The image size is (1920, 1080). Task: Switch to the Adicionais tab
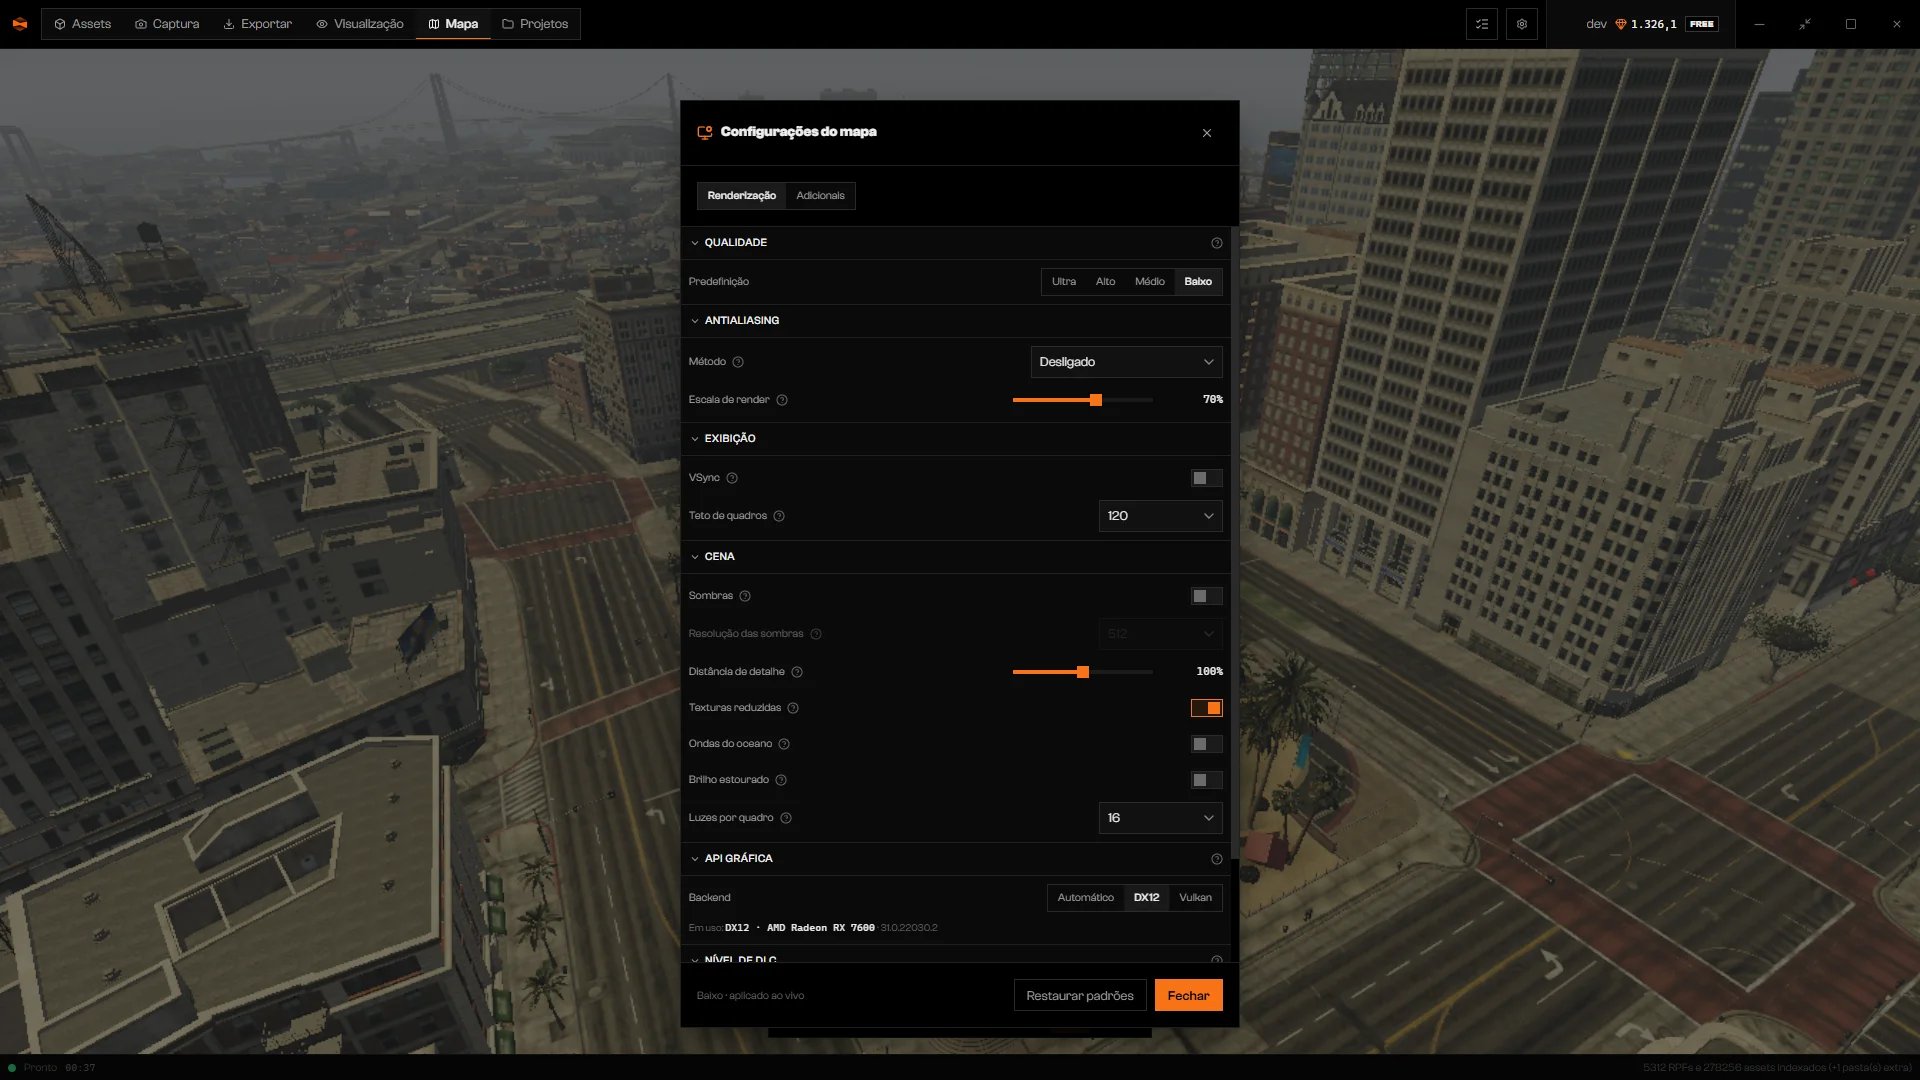click(820, 196)
